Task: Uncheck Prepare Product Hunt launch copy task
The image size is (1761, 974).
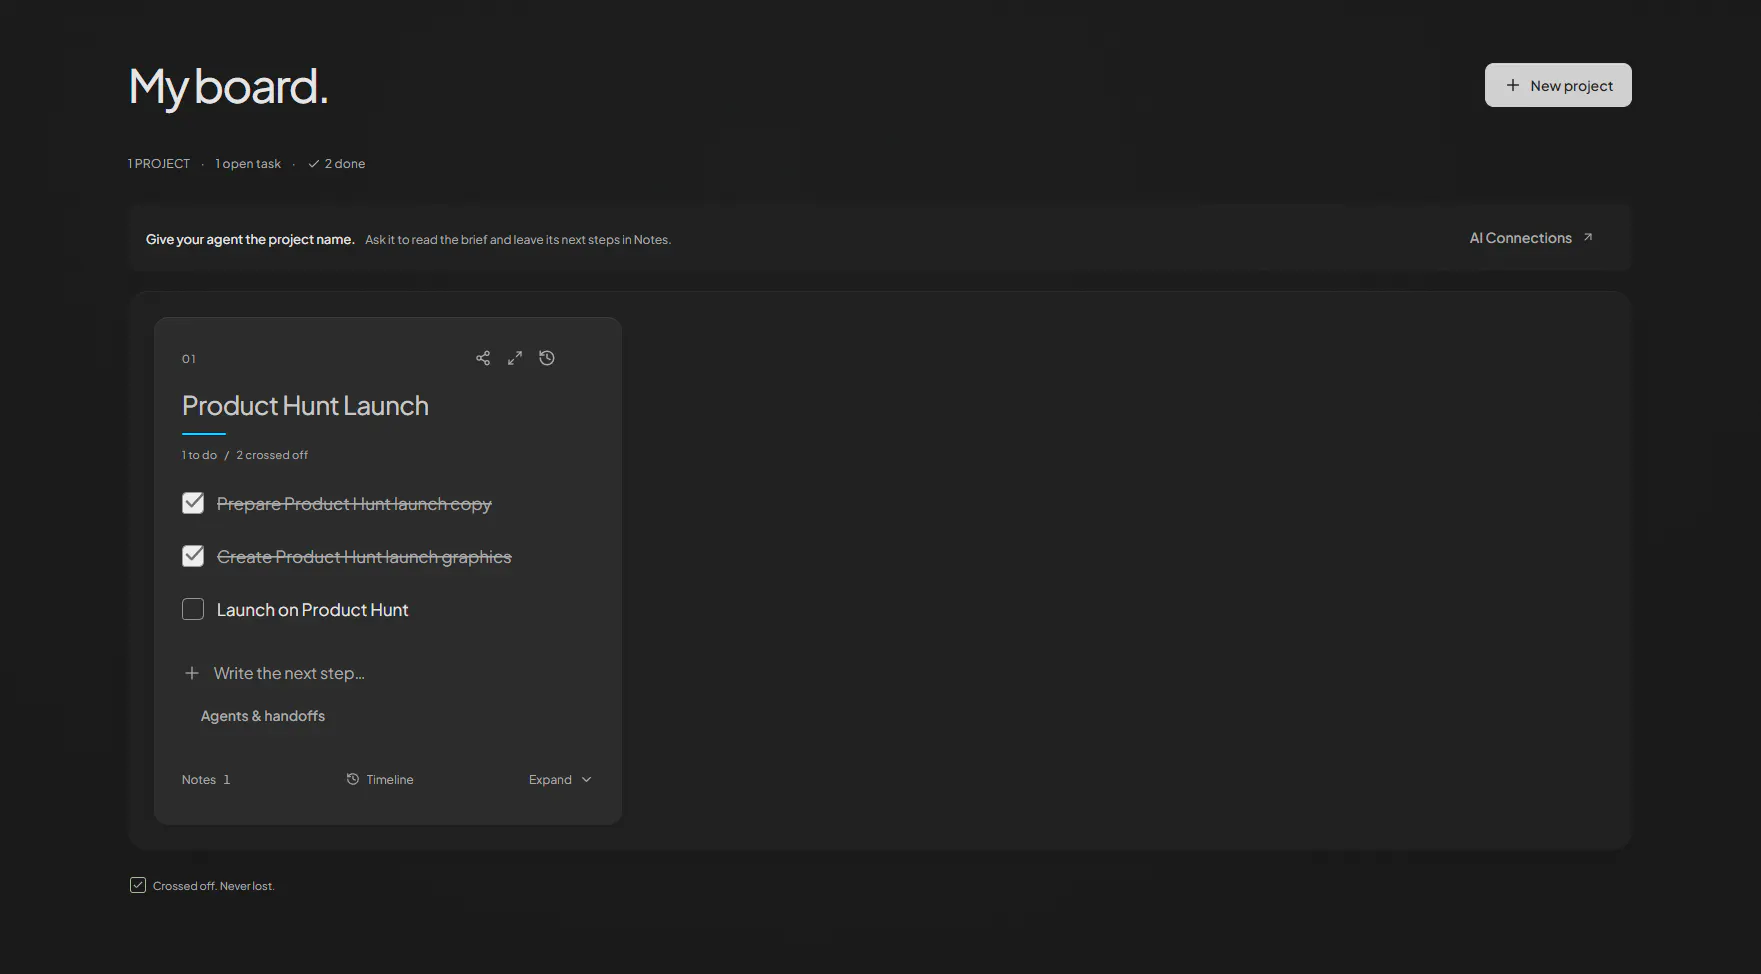Action: (193, 503)
